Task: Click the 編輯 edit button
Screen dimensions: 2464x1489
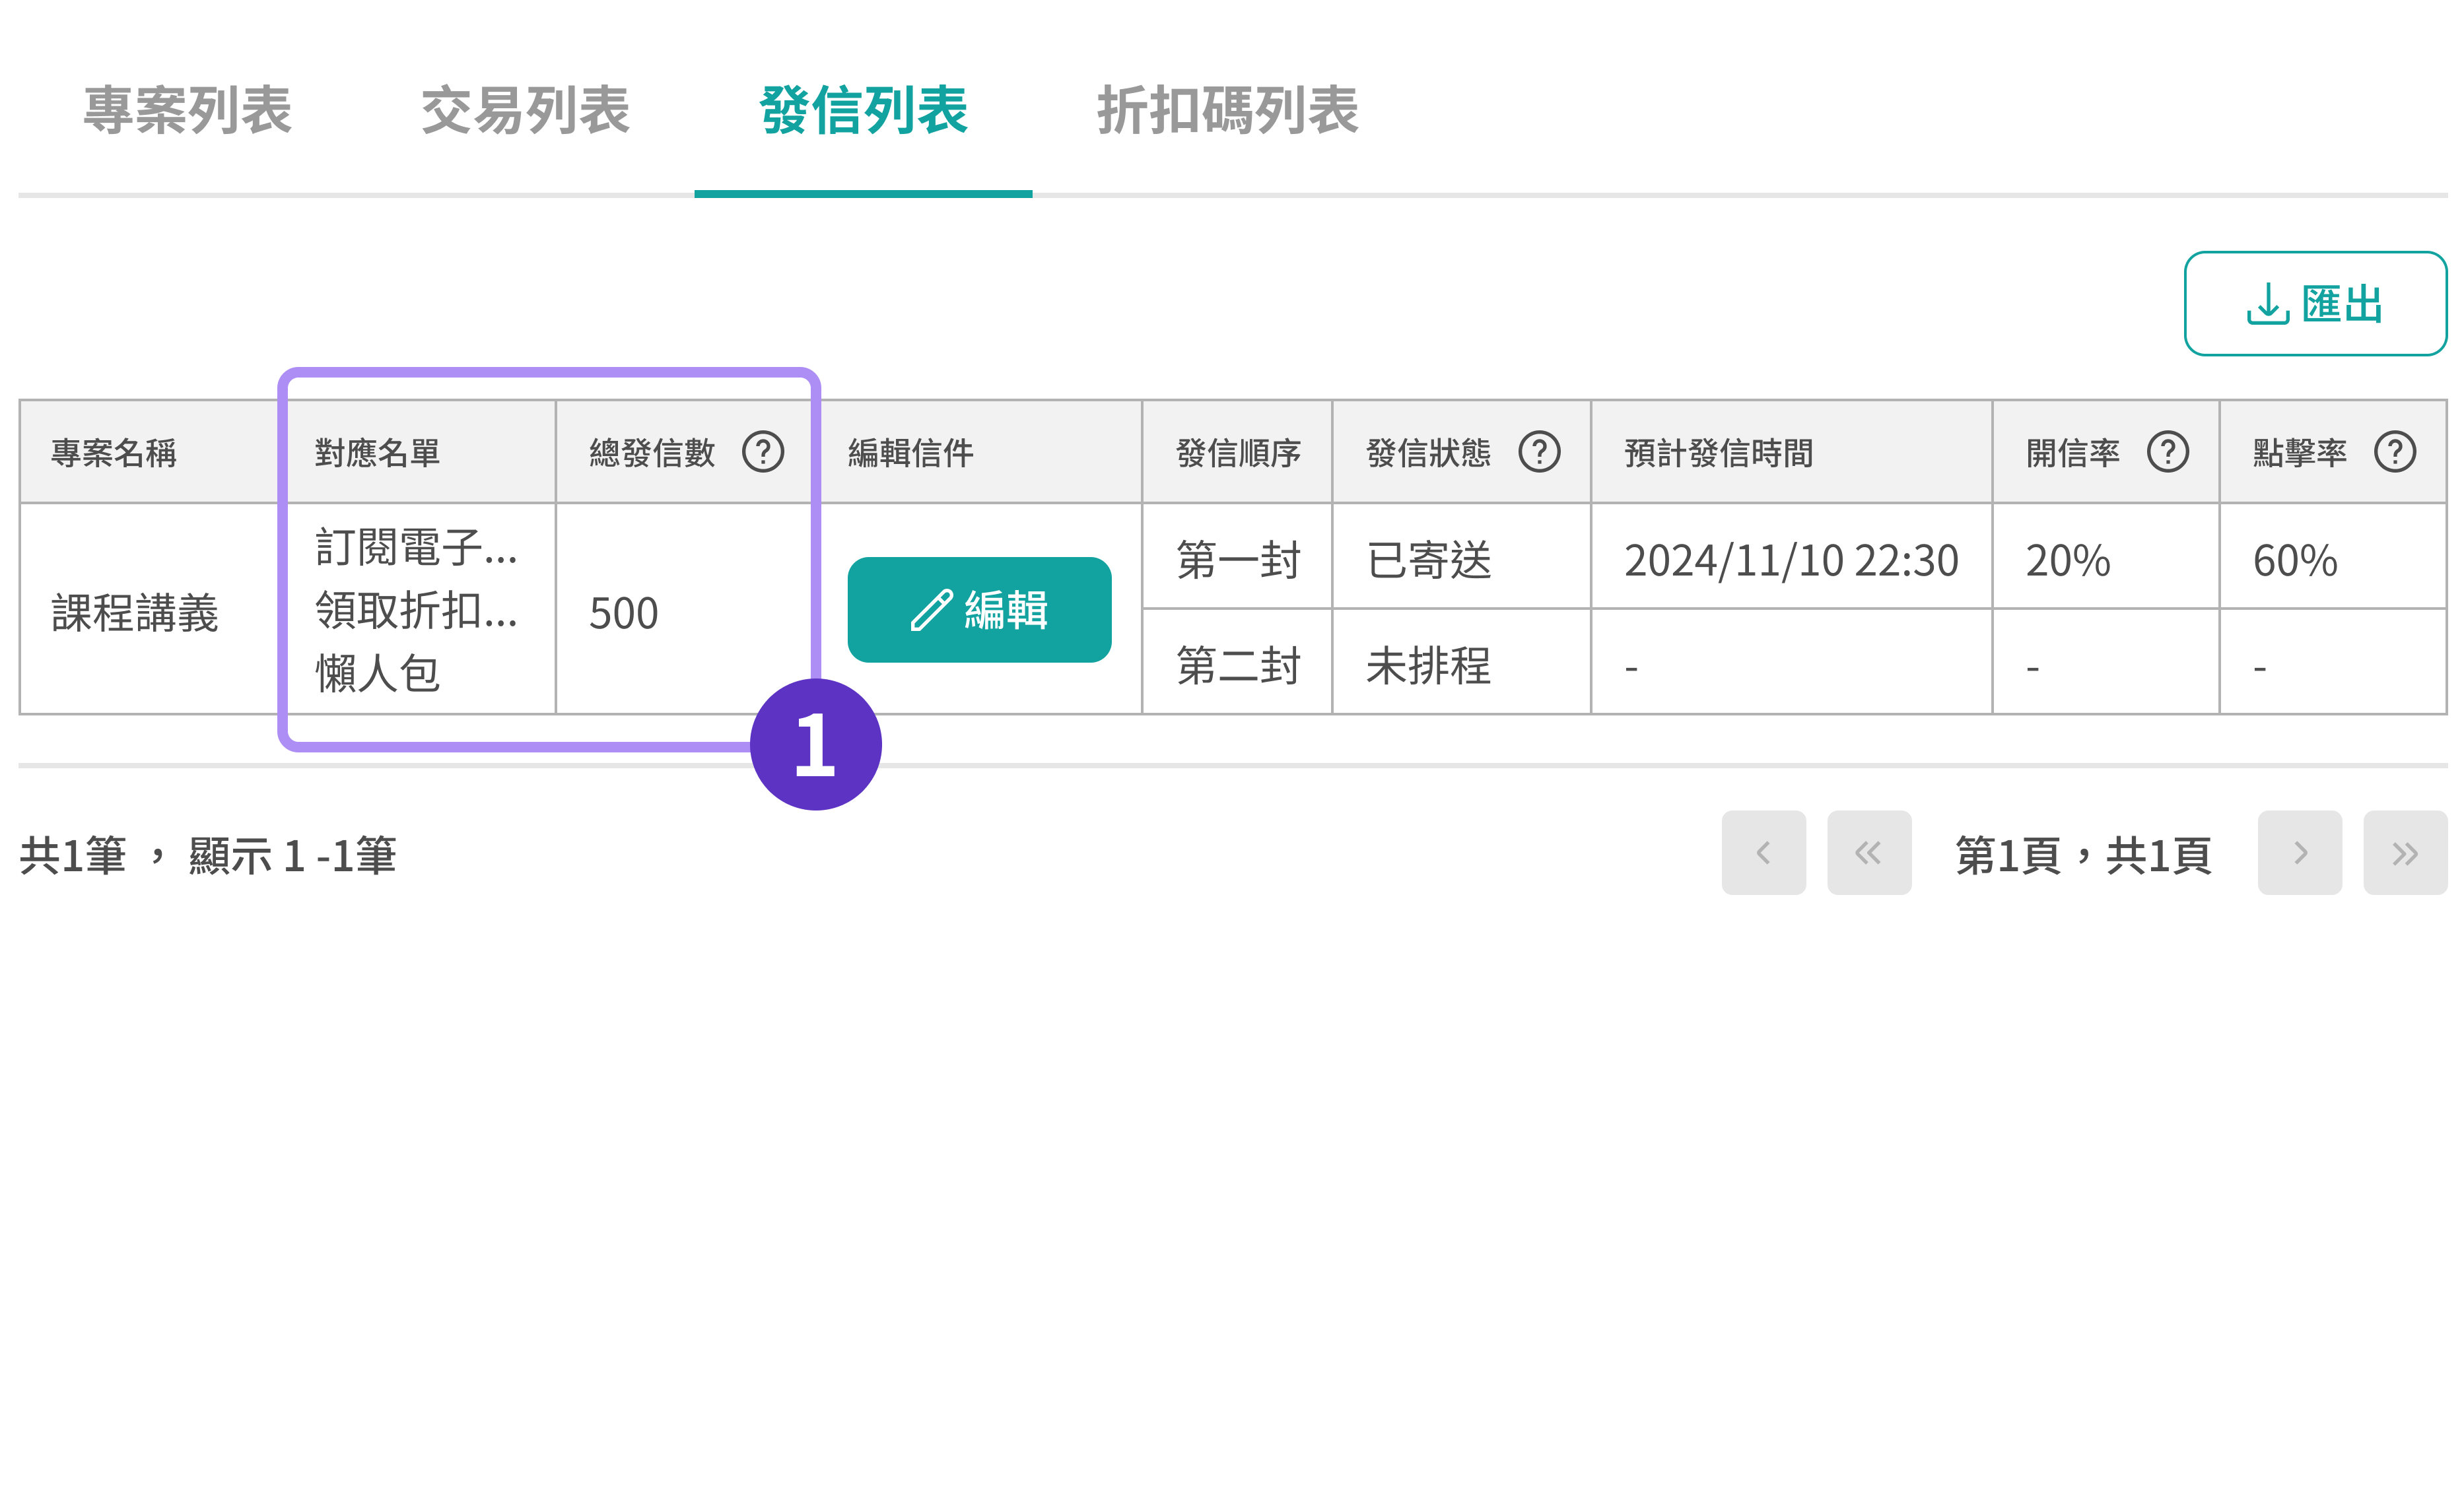Action: [x=978, y=610]
